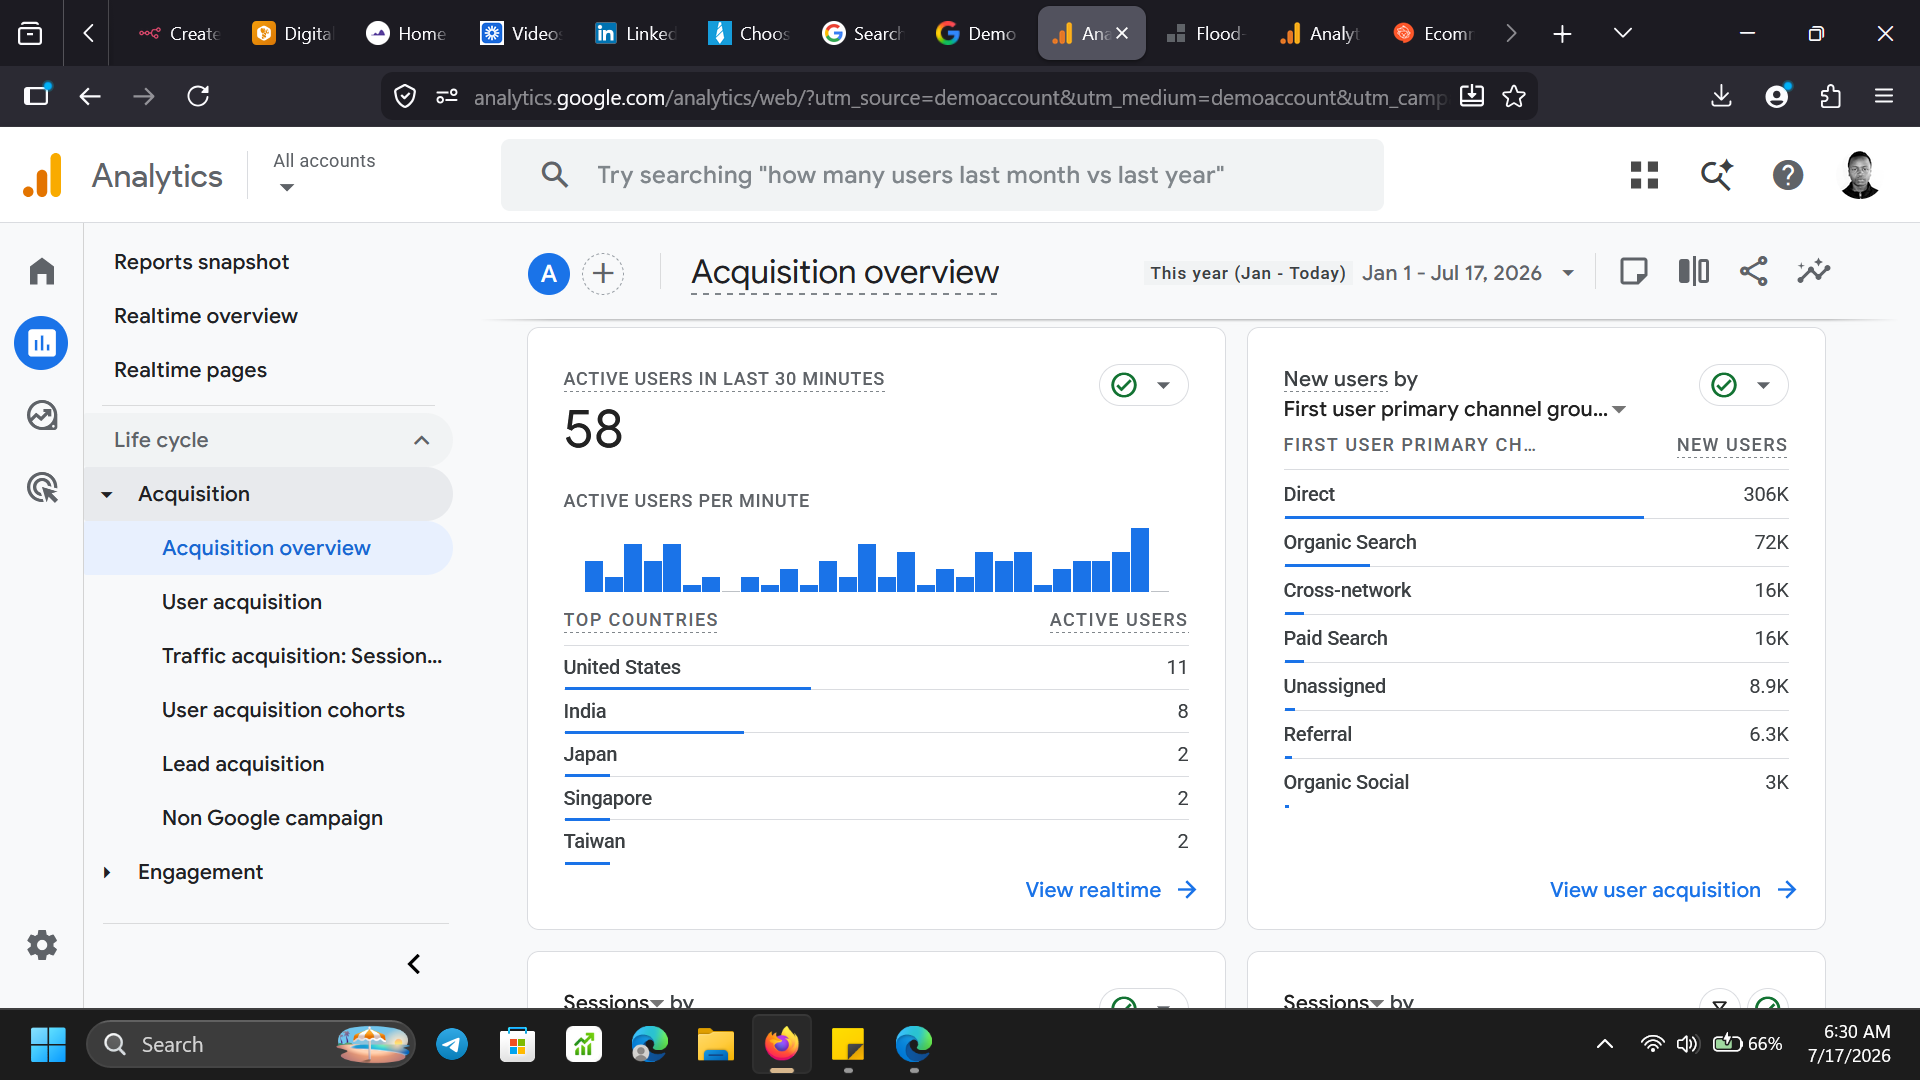Collapse the Acquisition tree group
This screenshot has width=1920, height=1080.
(x=107, y=494)
